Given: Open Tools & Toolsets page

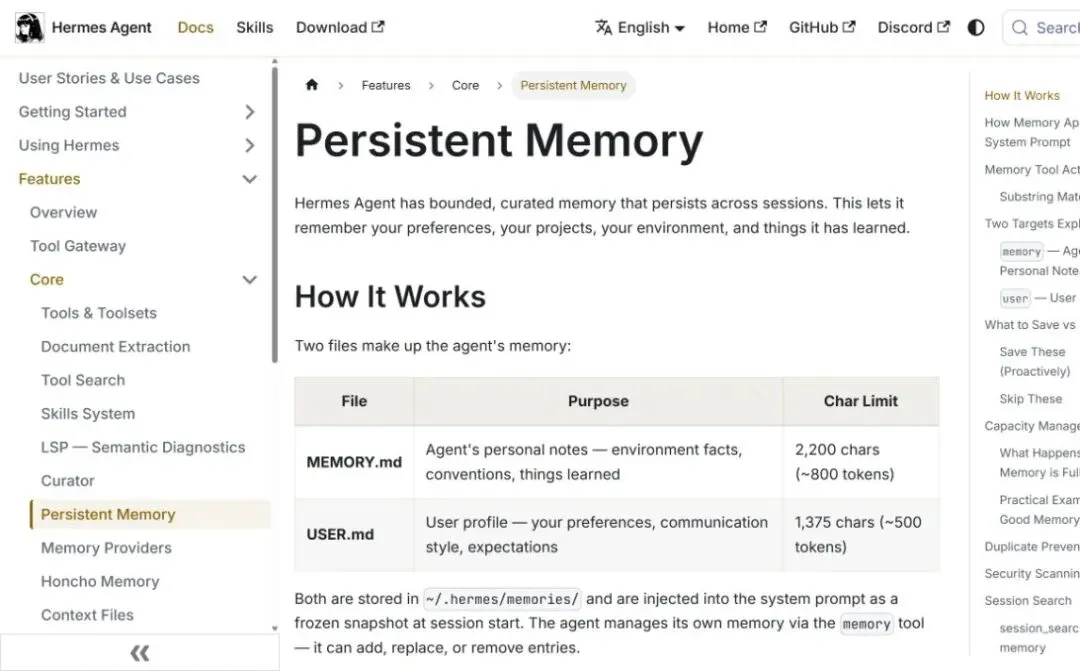Looking at the screenshot, I should 98,313.
